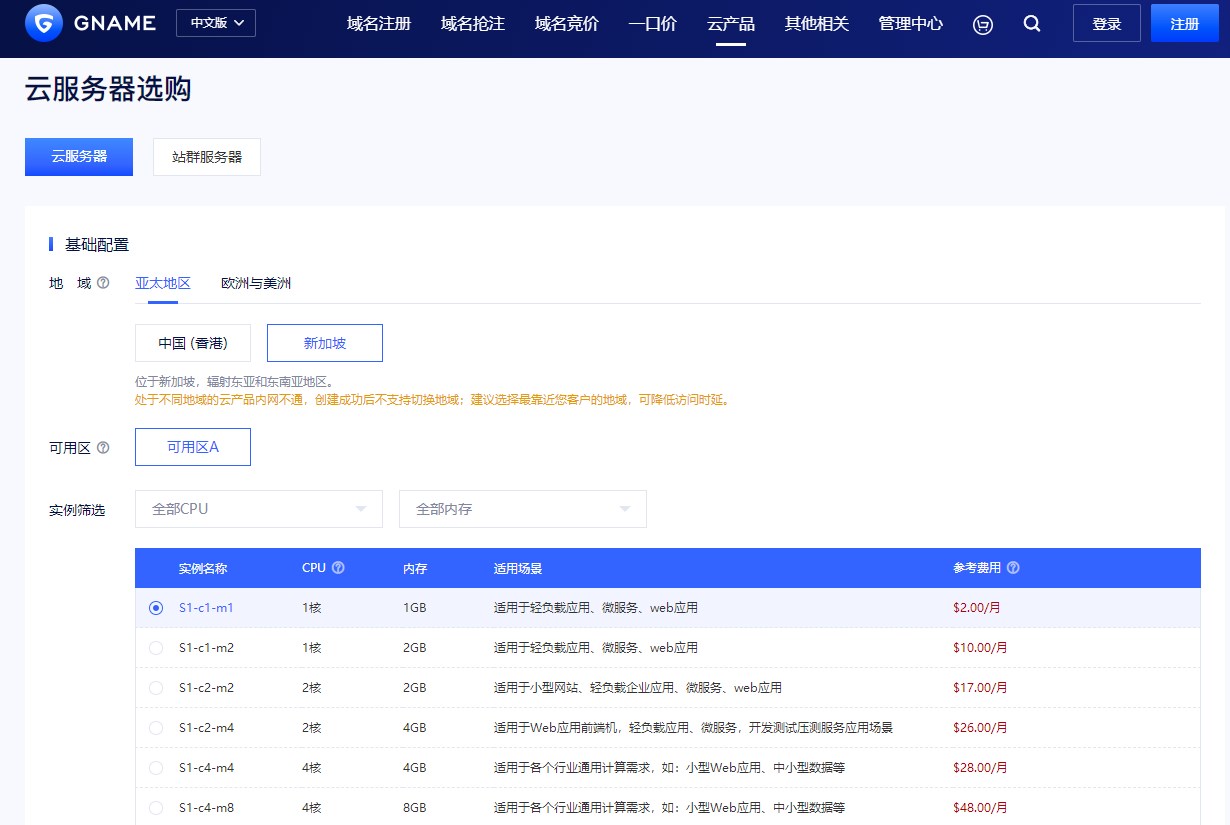Image resolution: width=1230 pixels, height=825 pixels.
Task: Switch to the 站群服务器 tab
Action: (x=206, y=157)
